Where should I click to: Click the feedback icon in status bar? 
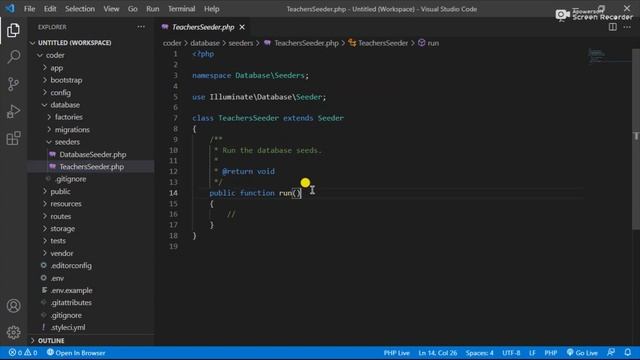click(x=611, y=352)
